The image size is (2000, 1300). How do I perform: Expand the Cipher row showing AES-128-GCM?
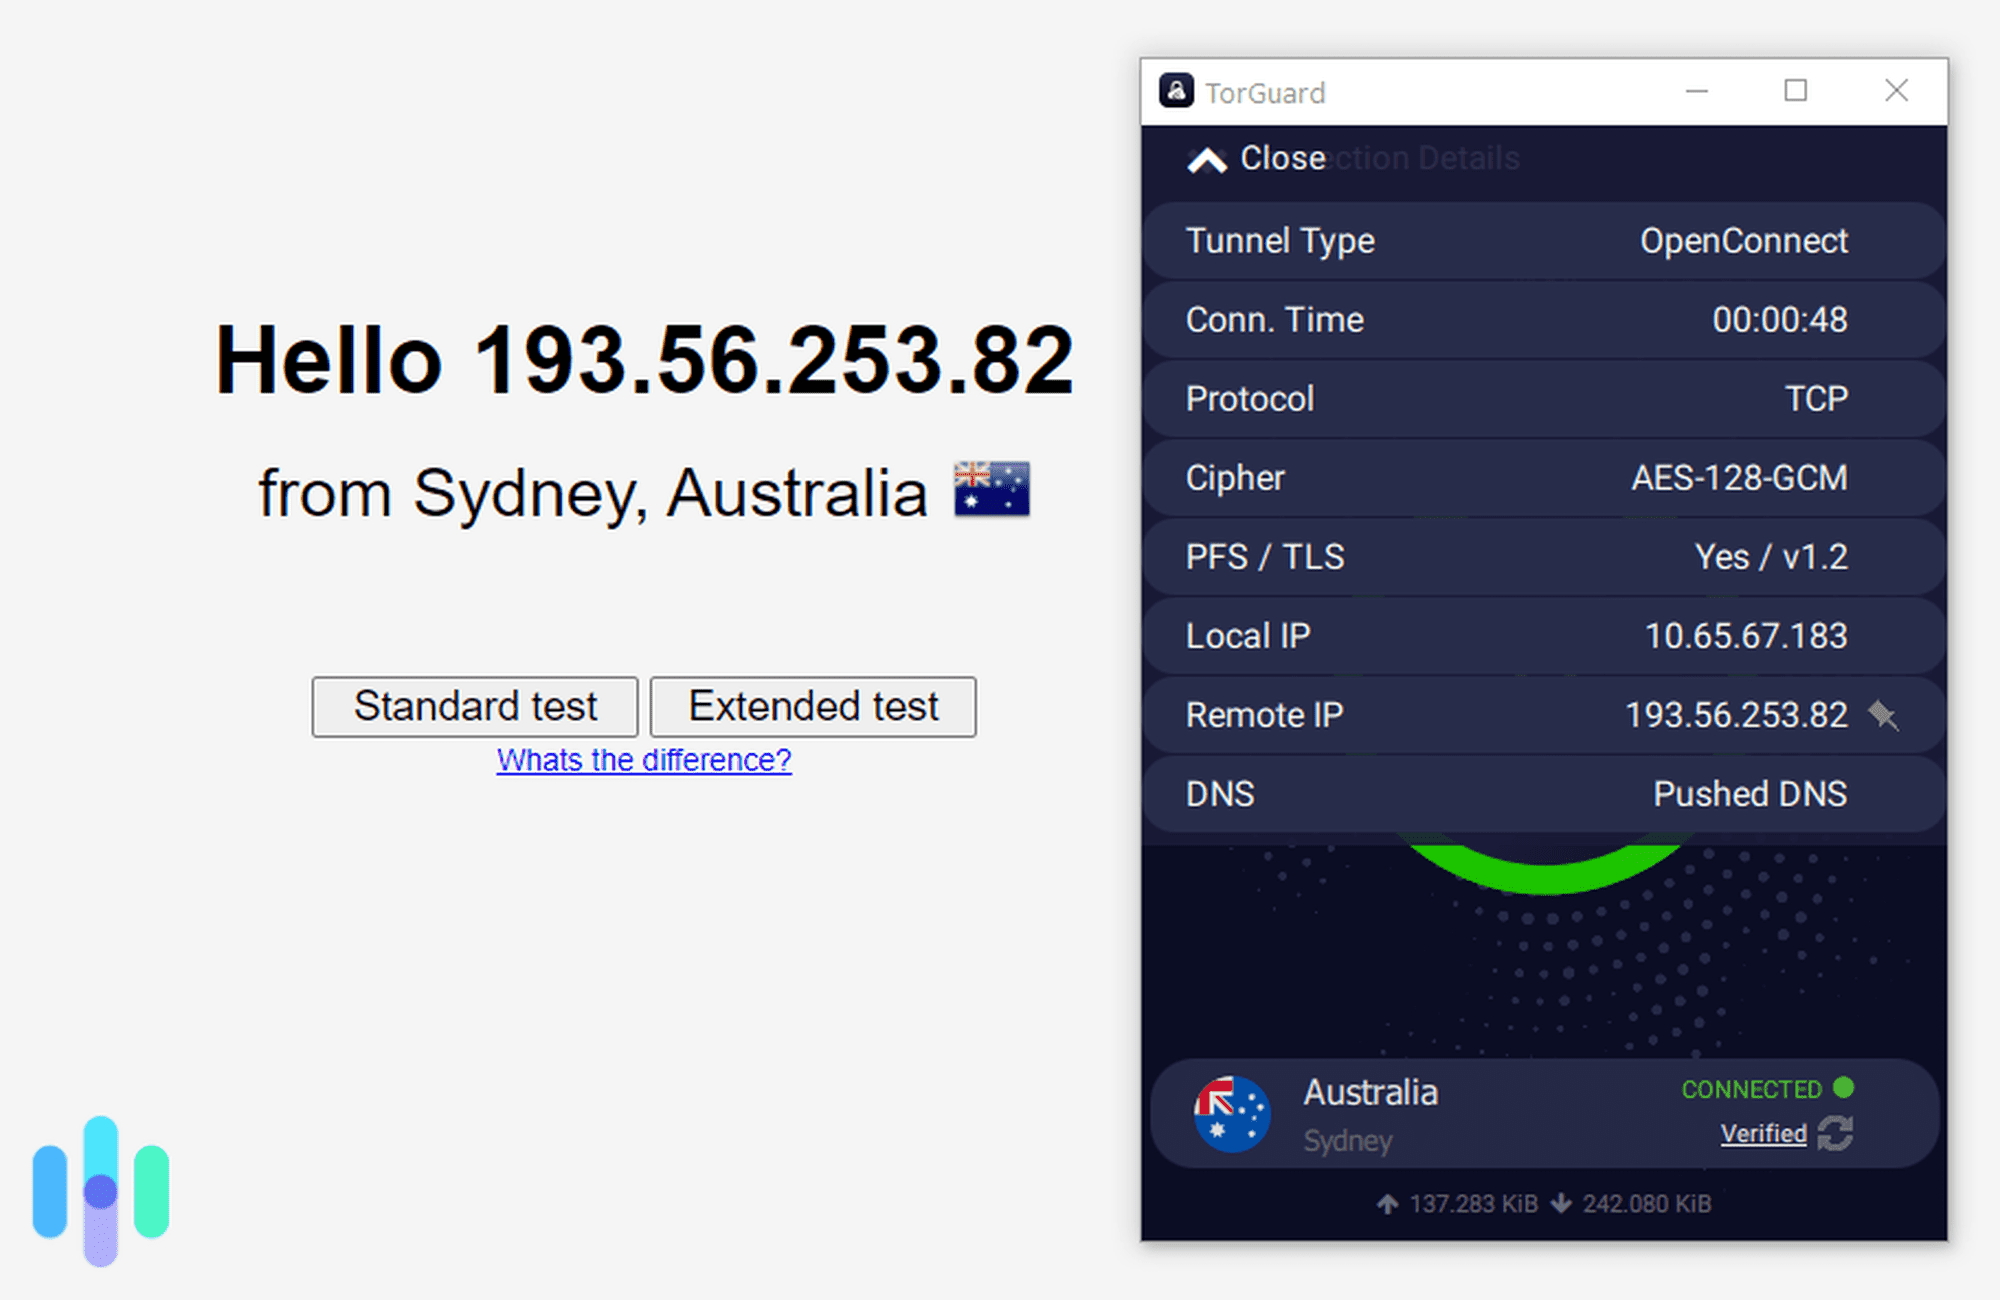(1545, 478)
